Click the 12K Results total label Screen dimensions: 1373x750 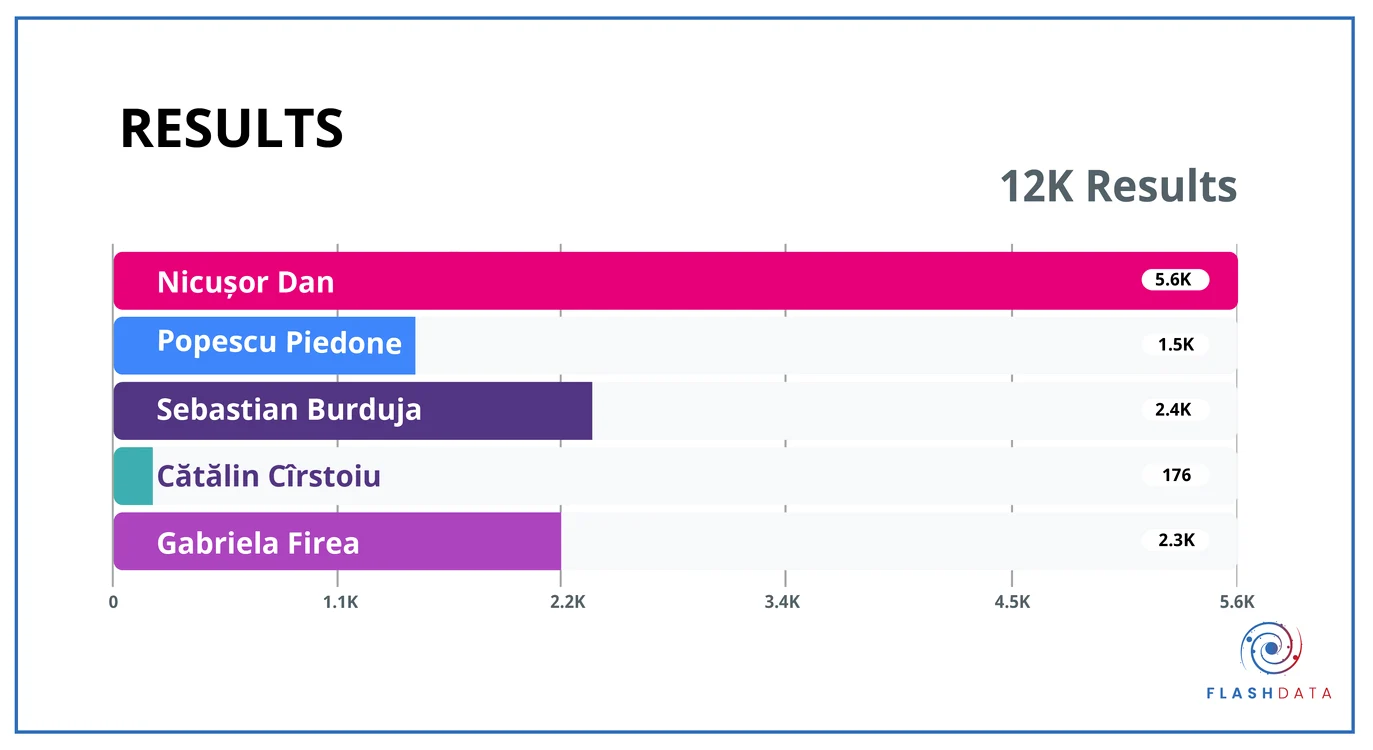coord(1118,187)
